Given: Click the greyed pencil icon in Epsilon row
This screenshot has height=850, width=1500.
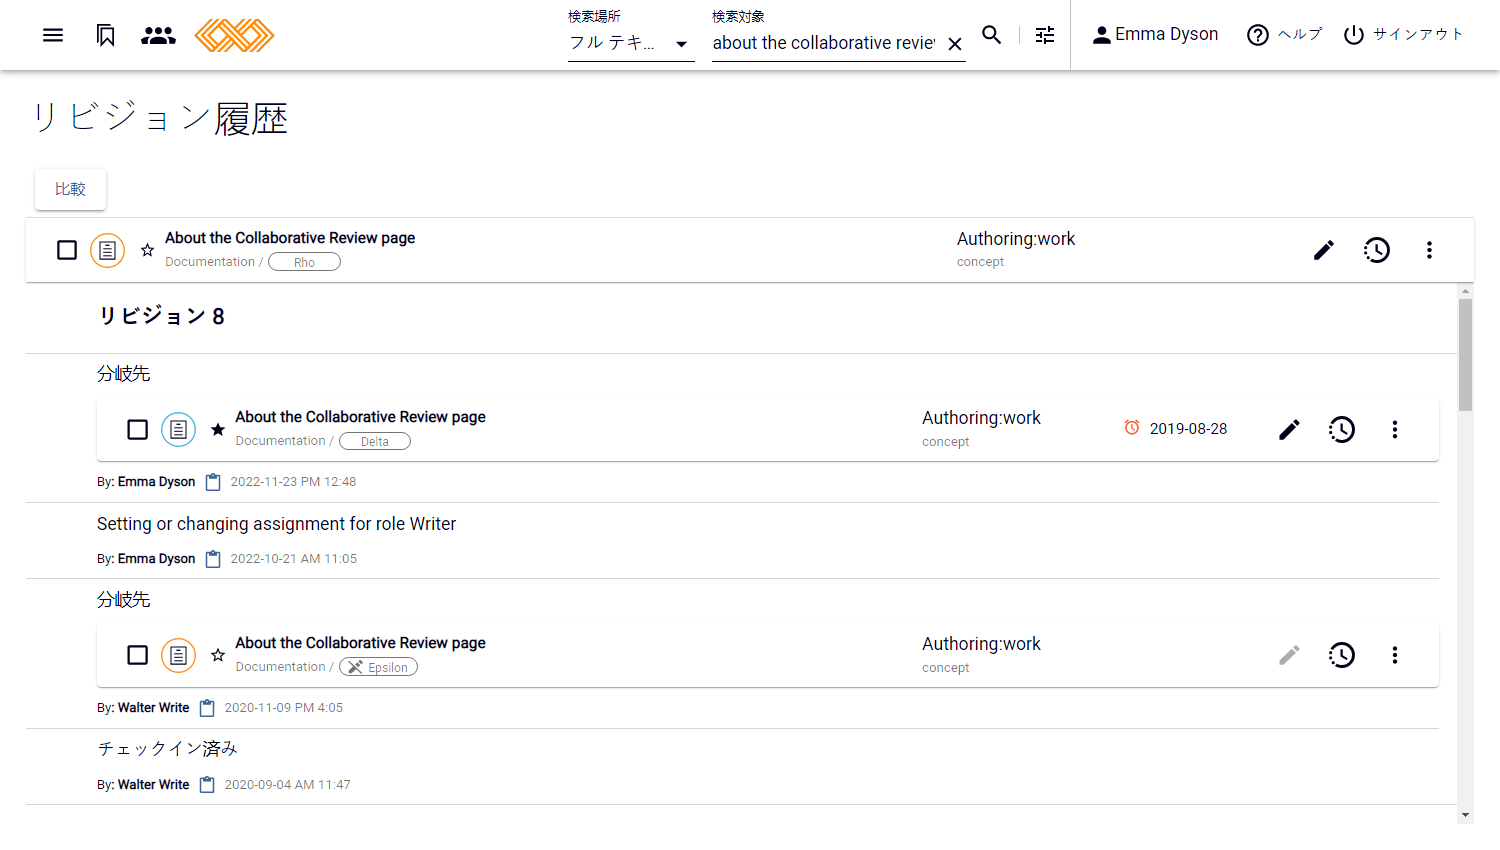Looking at the screenshot, I should coord(1290,655).
